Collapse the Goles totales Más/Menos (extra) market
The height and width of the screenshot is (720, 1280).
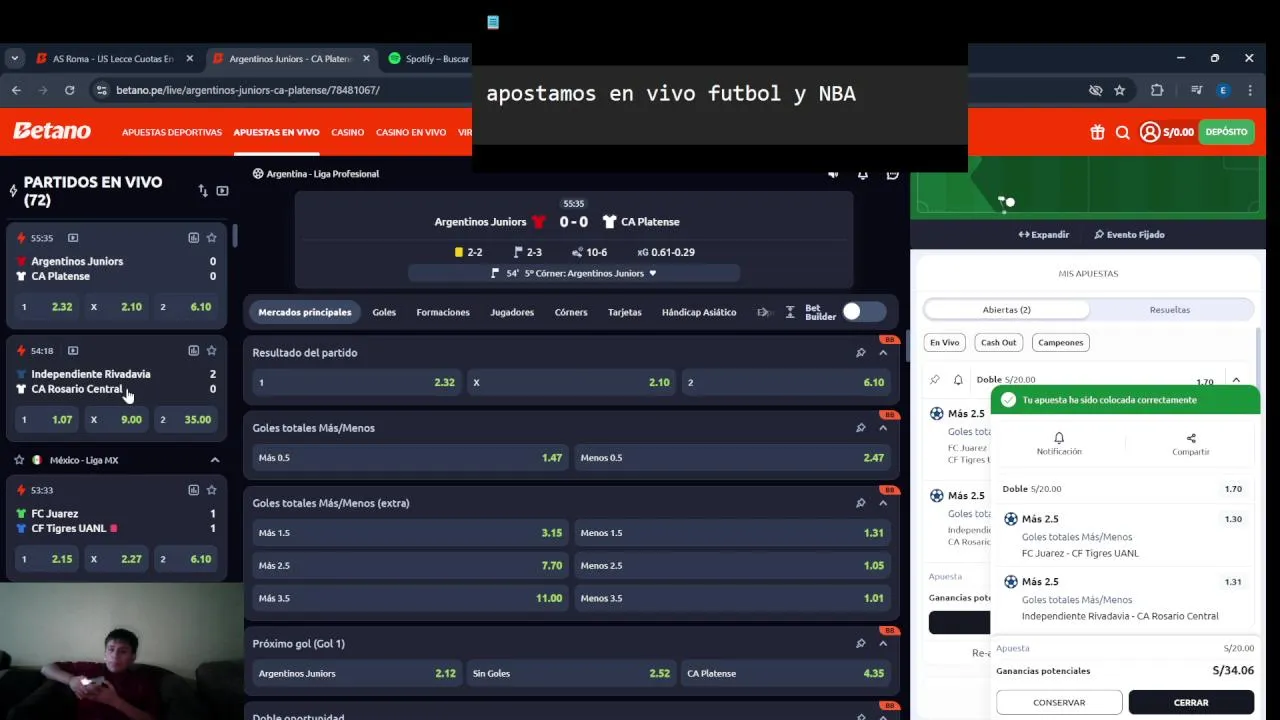tap(883, 503)
